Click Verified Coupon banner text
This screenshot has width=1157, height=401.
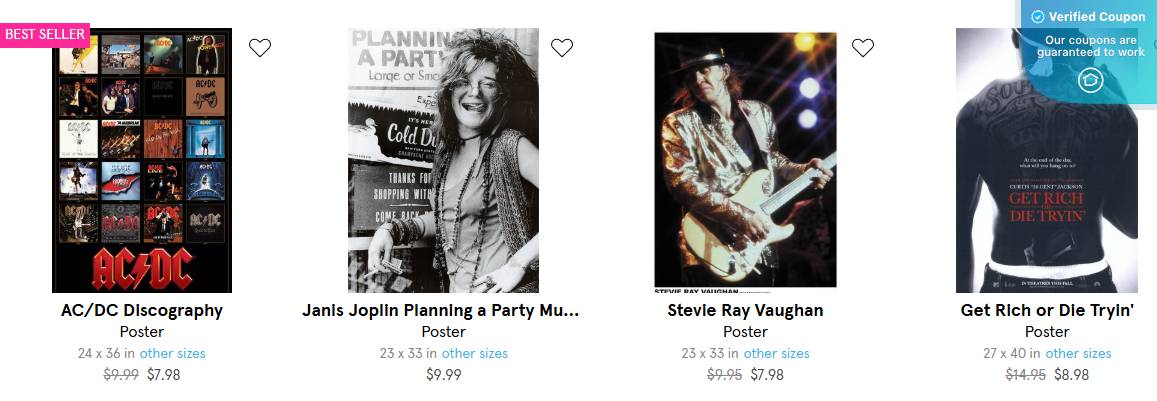(1097, 17)
